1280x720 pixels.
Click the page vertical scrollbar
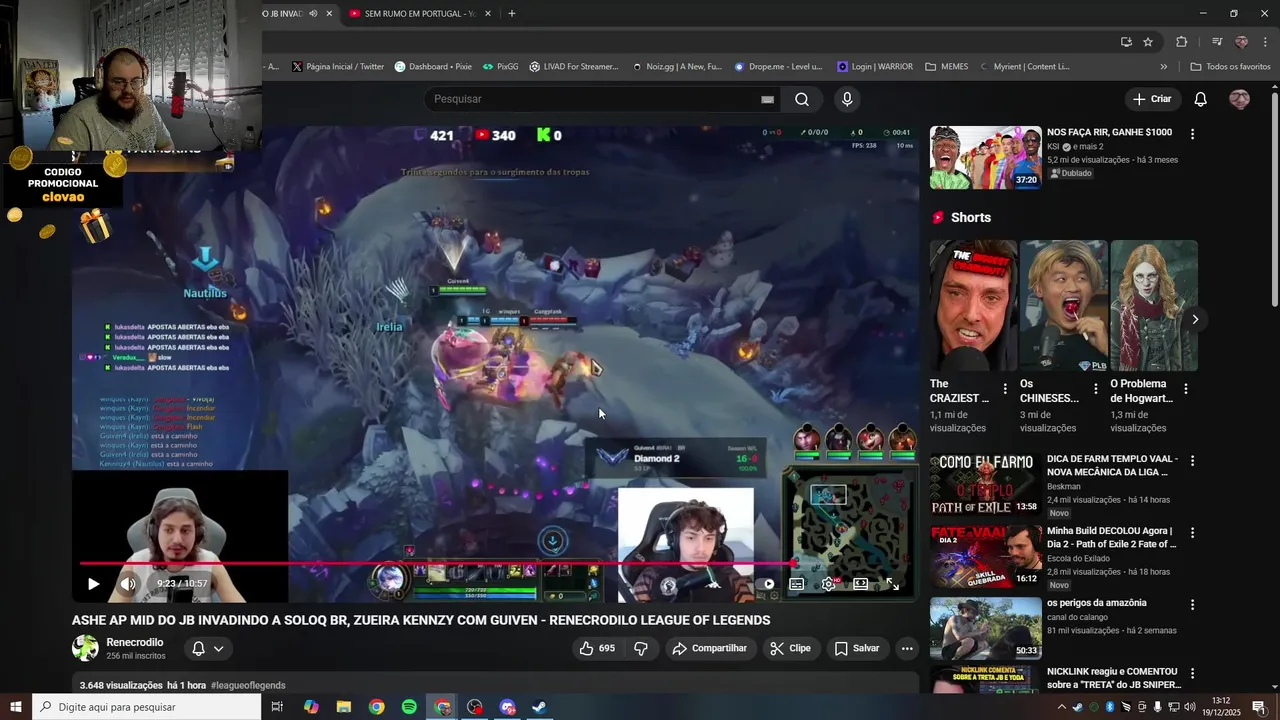pos(1274,200)
